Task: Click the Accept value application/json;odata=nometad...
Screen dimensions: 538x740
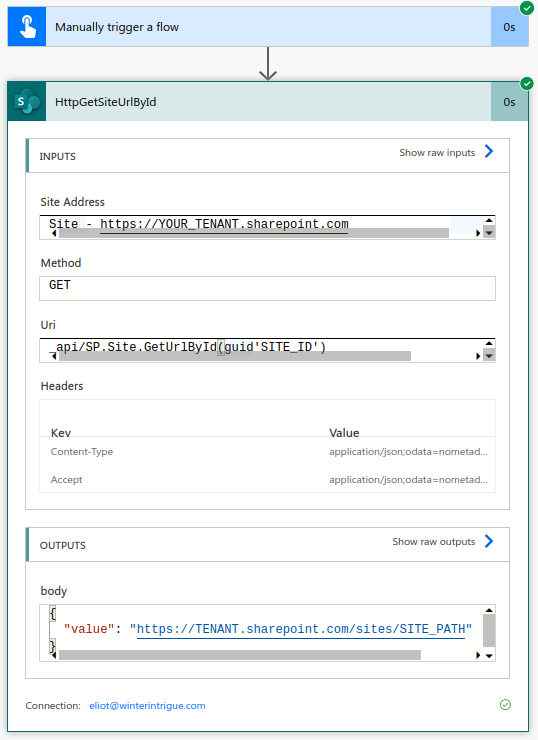Action: [x=408, y=479]
